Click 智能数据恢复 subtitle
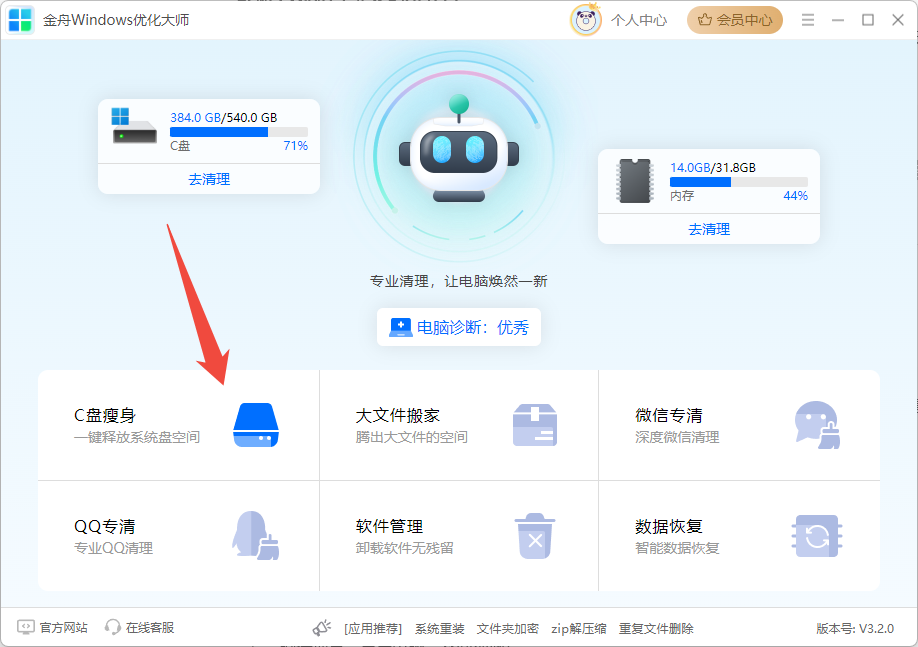Screen dimensions: 918x647 (x=677, y=549)
